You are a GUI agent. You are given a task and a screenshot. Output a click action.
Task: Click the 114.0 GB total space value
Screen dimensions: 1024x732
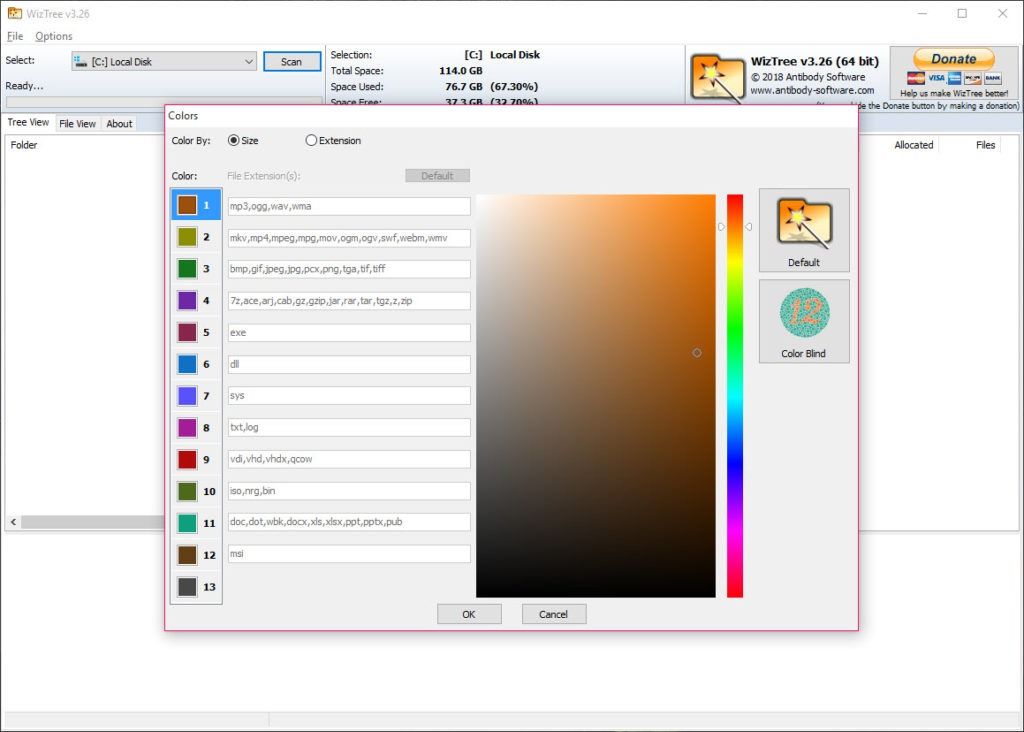(x=460, y=71)
